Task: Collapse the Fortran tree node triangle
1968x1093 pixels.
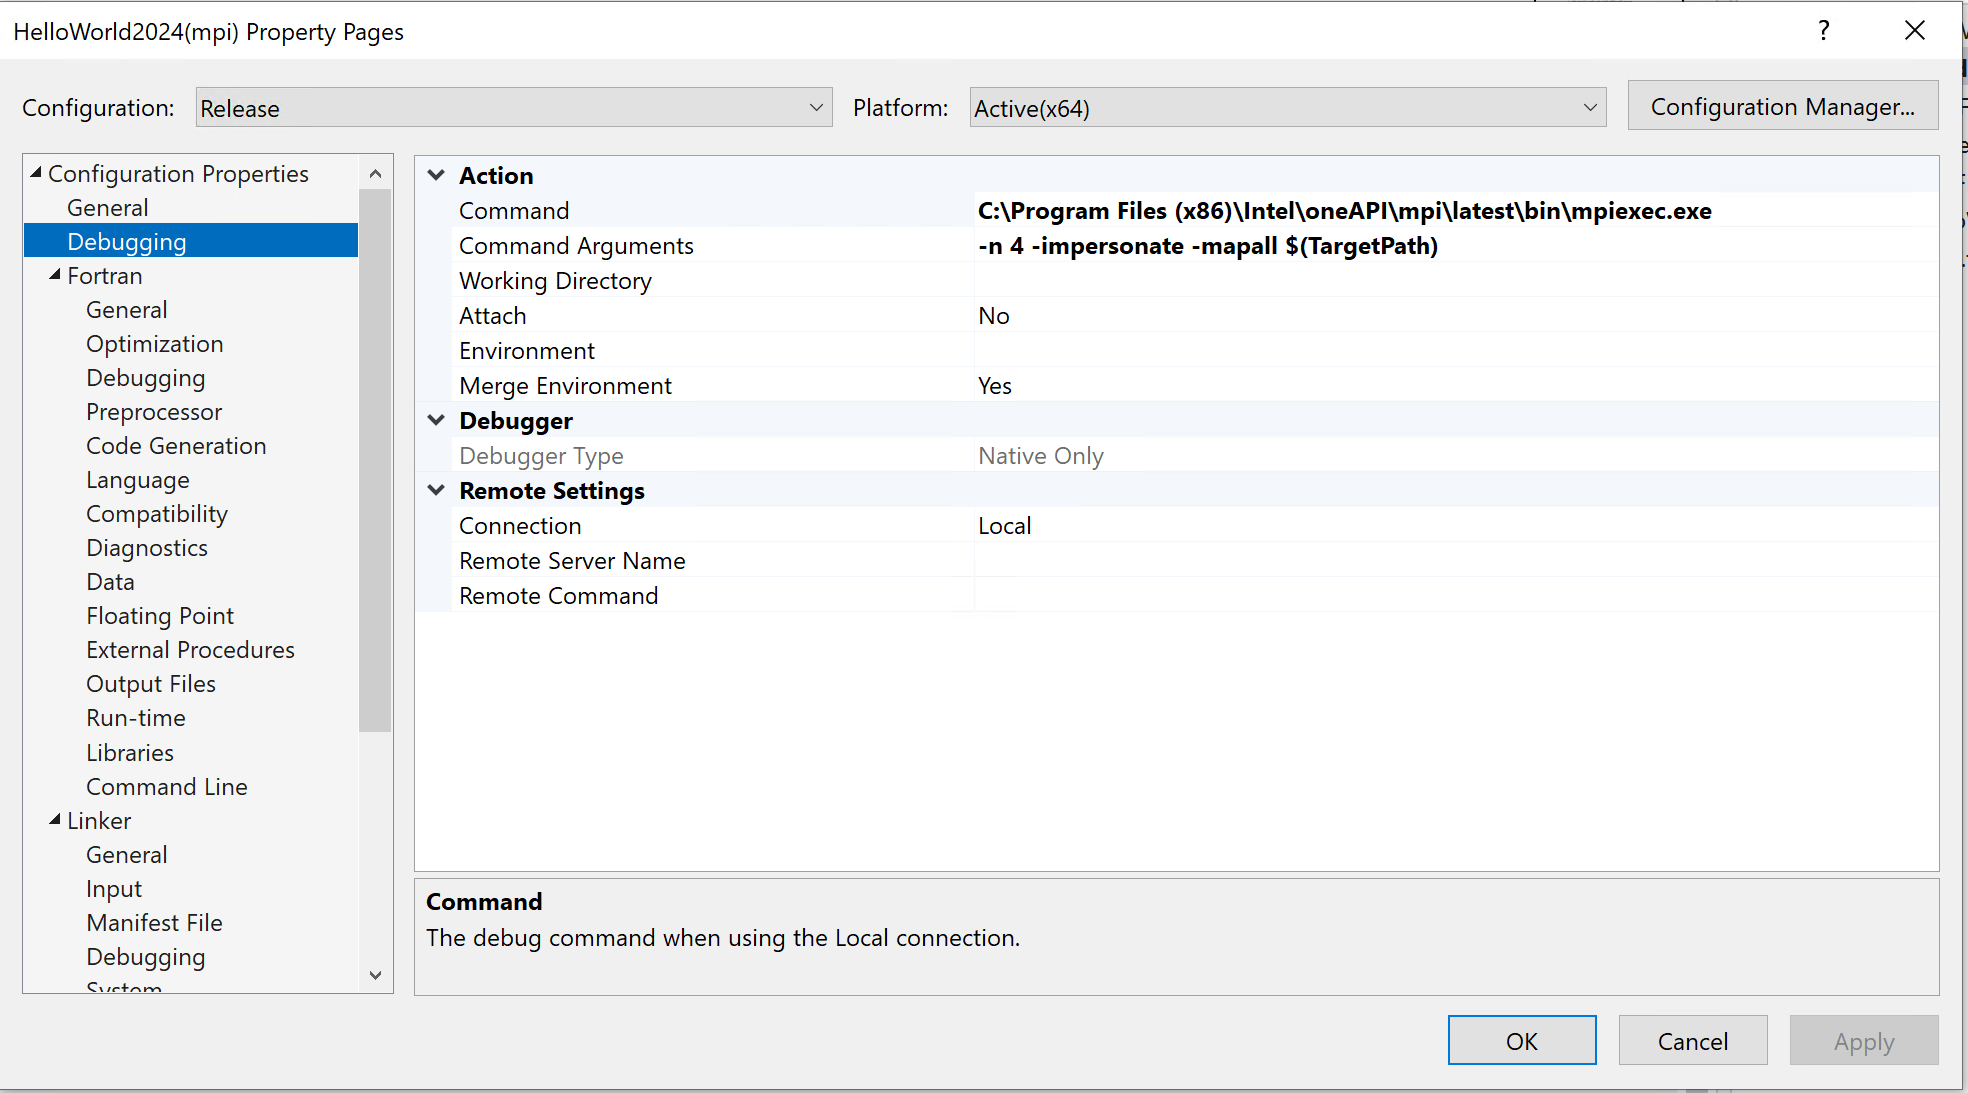Action: click(x=55, y=275)
